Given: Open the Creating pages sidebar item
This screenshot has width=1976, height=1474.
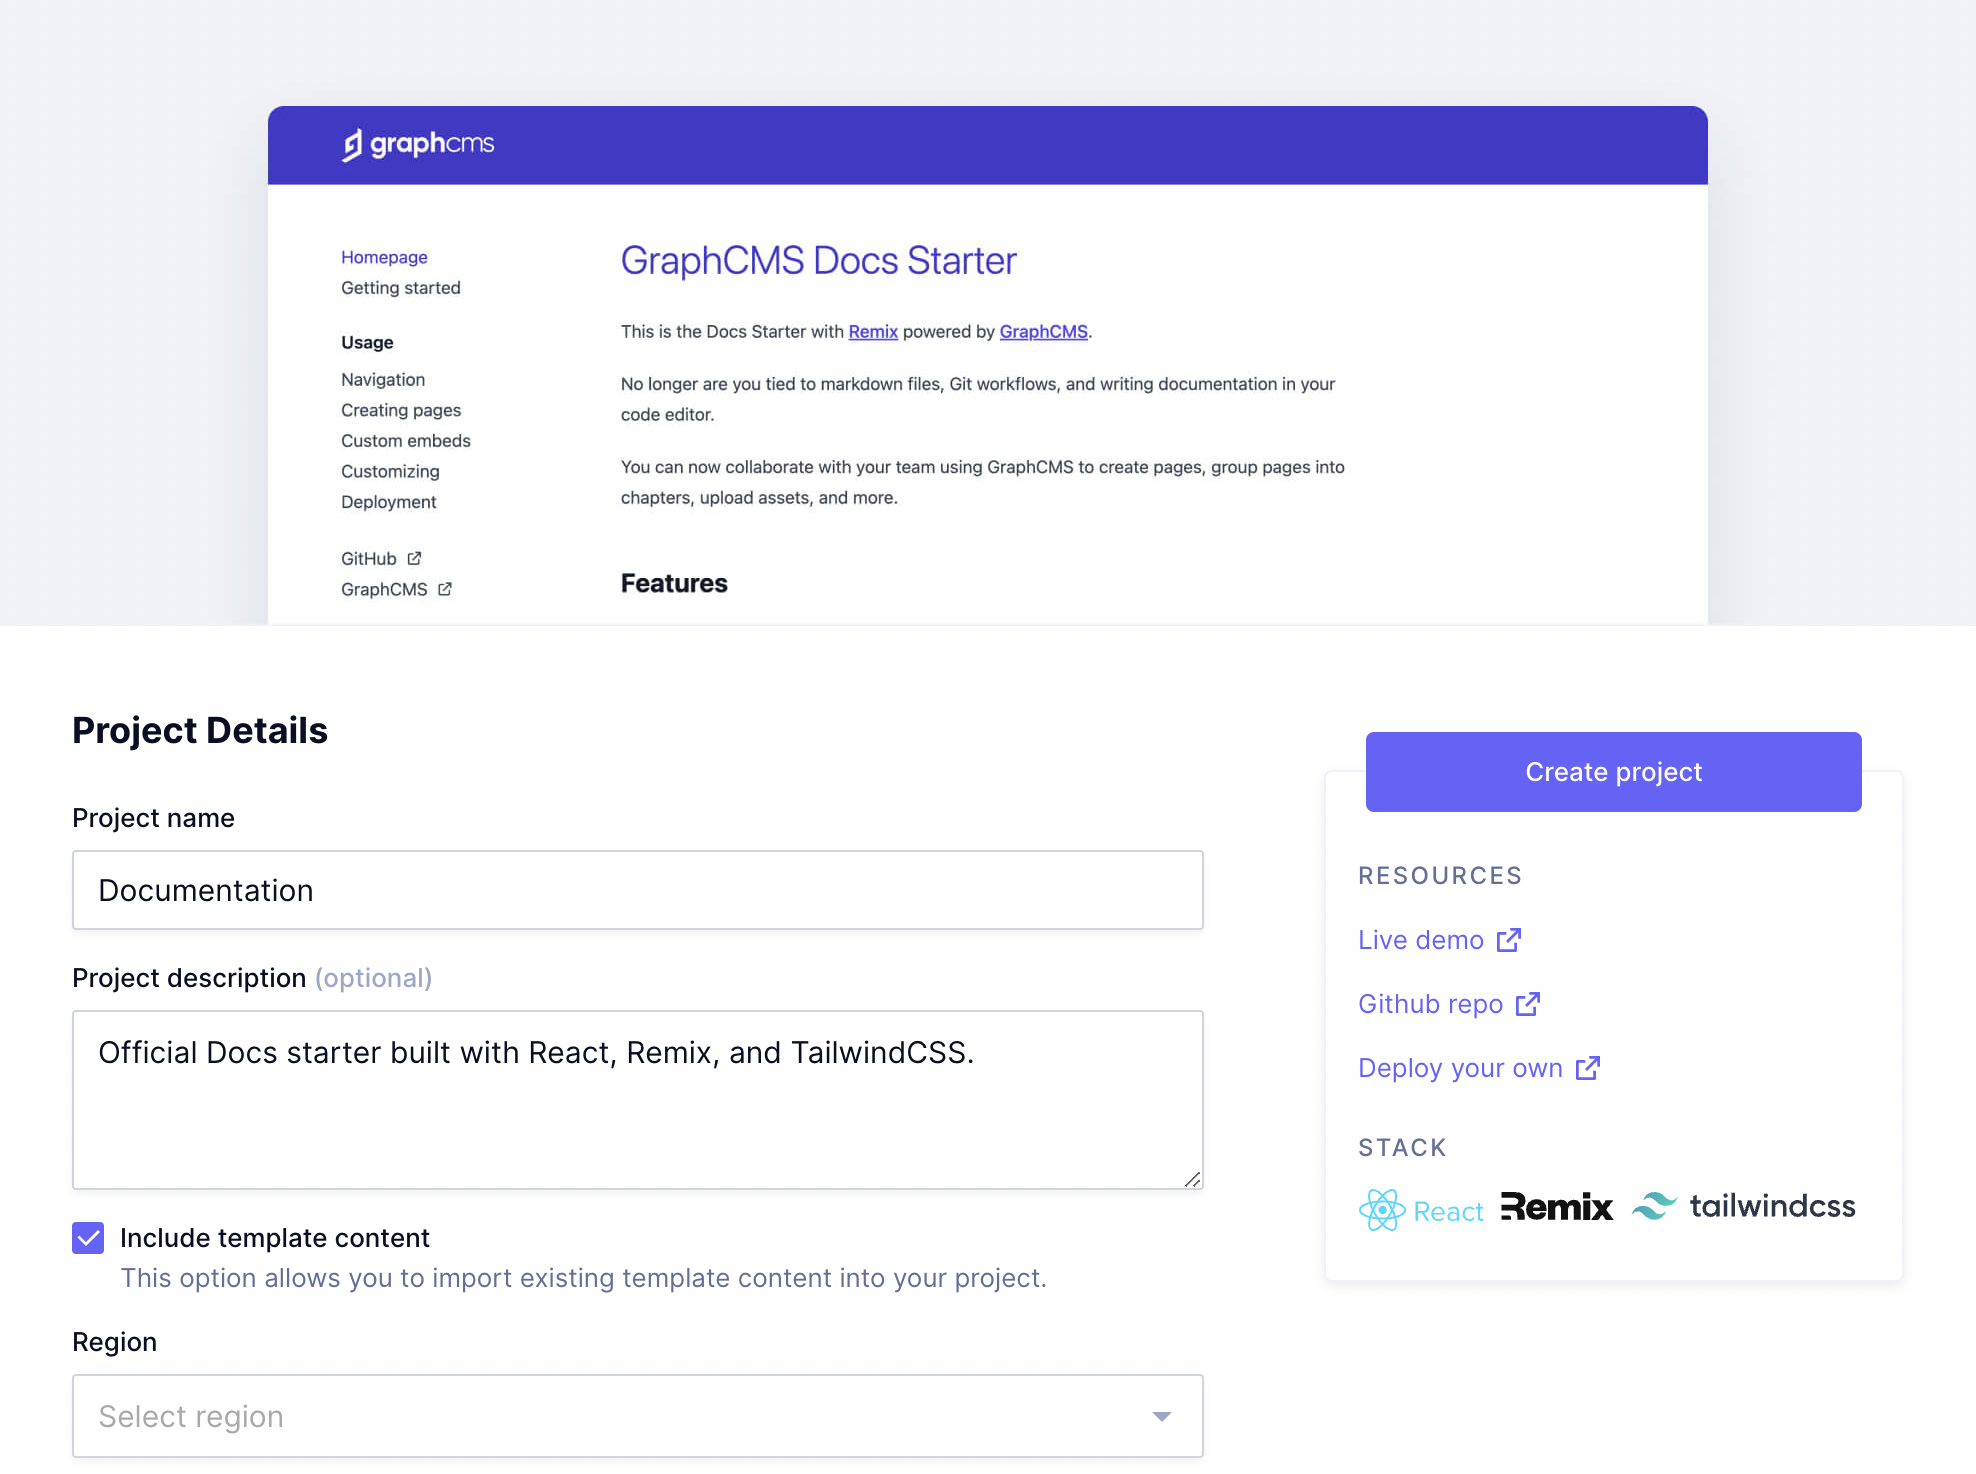Looking at the screenshot, I should [x=400, y=410].
